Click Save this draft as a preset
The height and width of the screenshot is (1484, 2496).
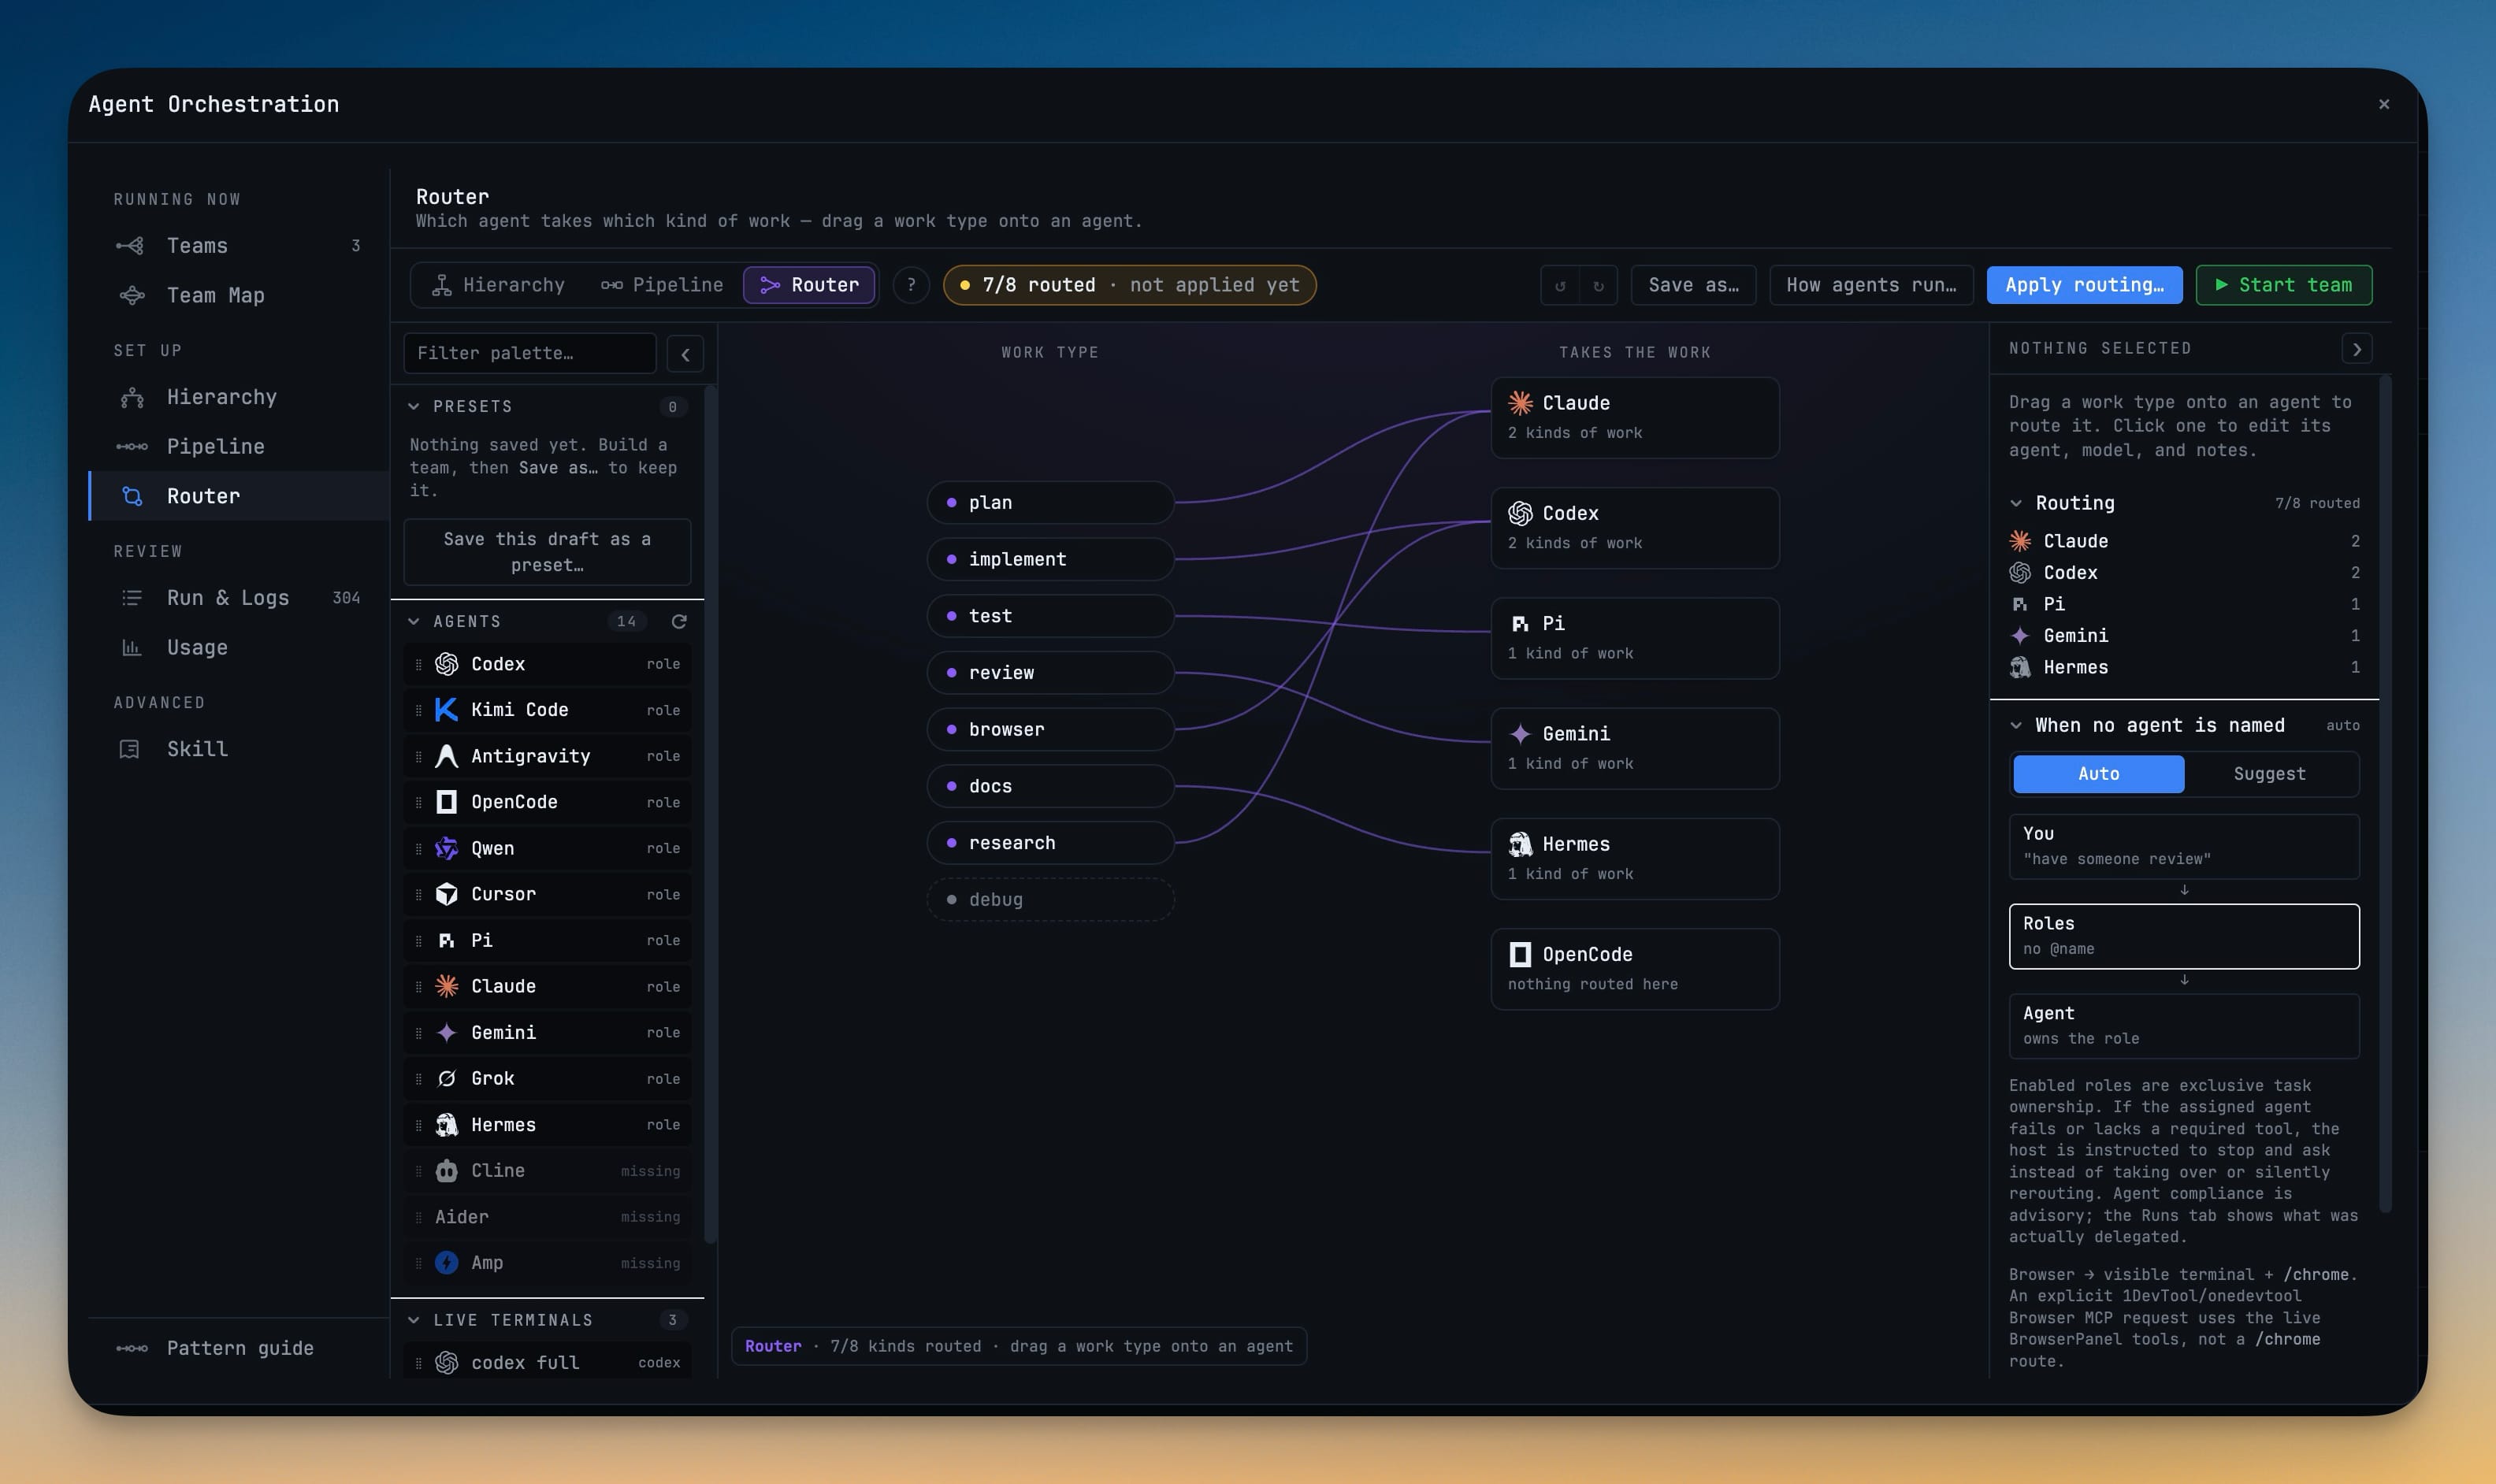[x=547, y=552]
